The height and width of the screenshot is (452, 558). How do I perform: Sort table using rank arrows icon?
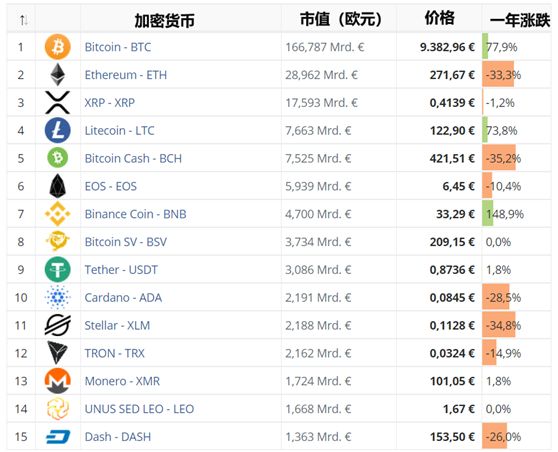point(23,20)
